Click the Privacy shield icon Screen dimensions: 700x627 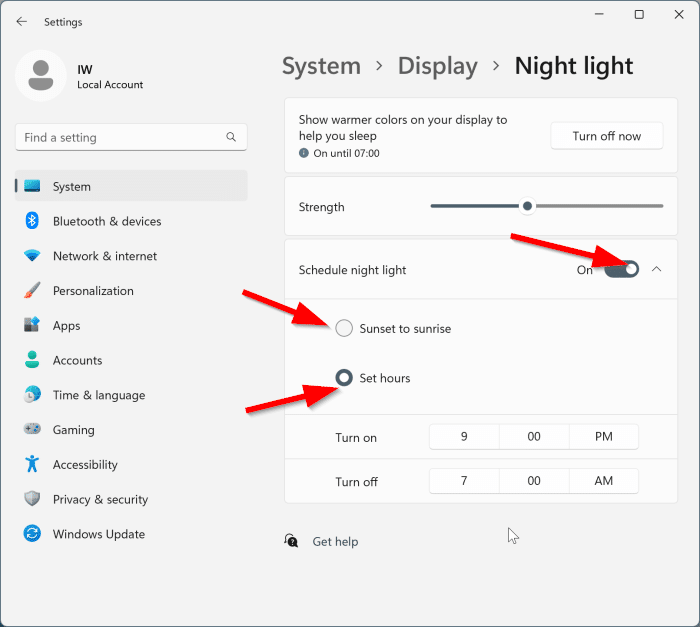tap(32, 498)
